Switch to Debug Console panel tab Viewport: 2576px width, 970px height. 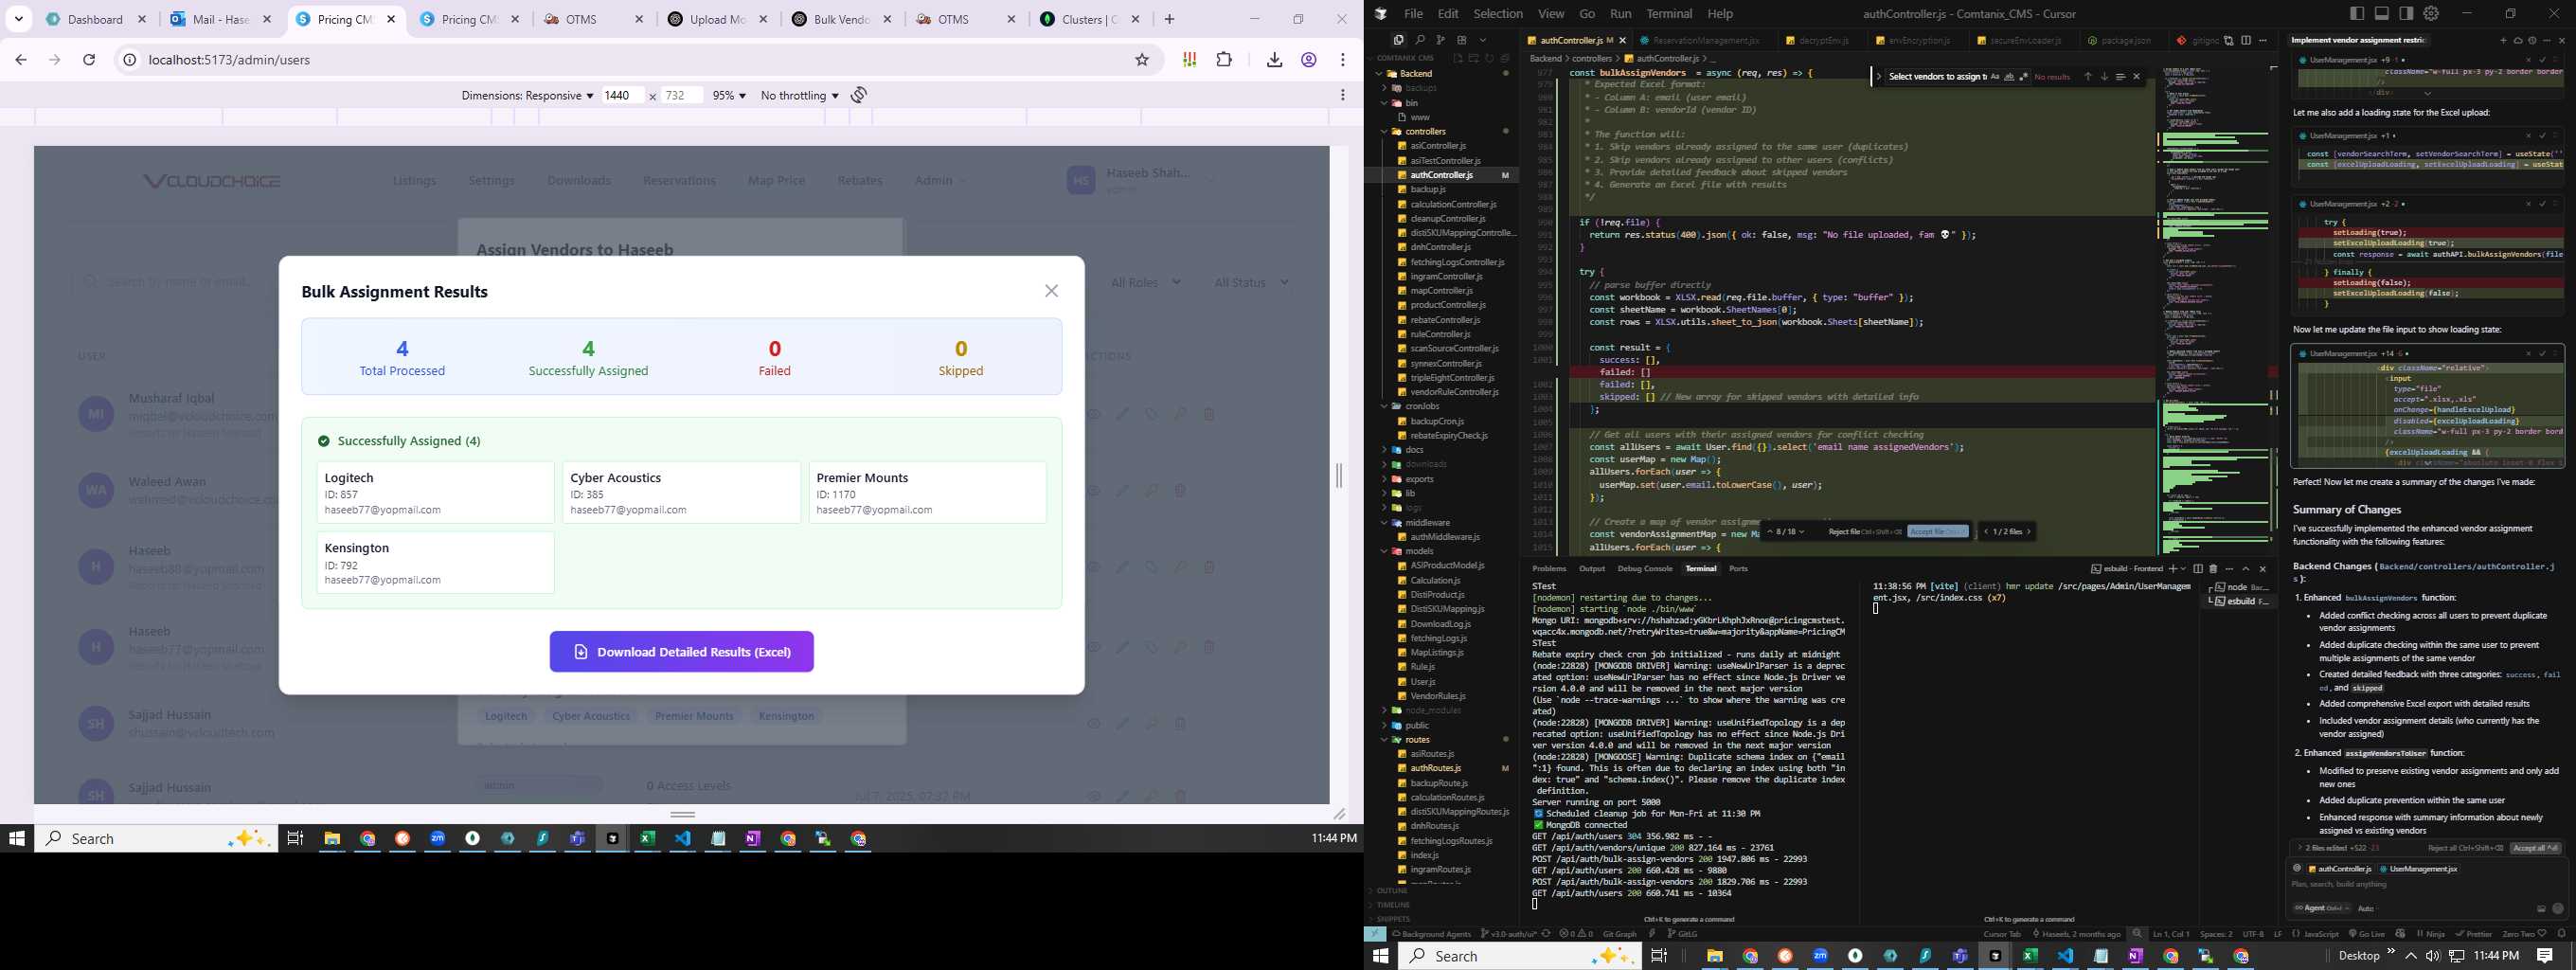pyautogui.click(x=1645, y=569)
